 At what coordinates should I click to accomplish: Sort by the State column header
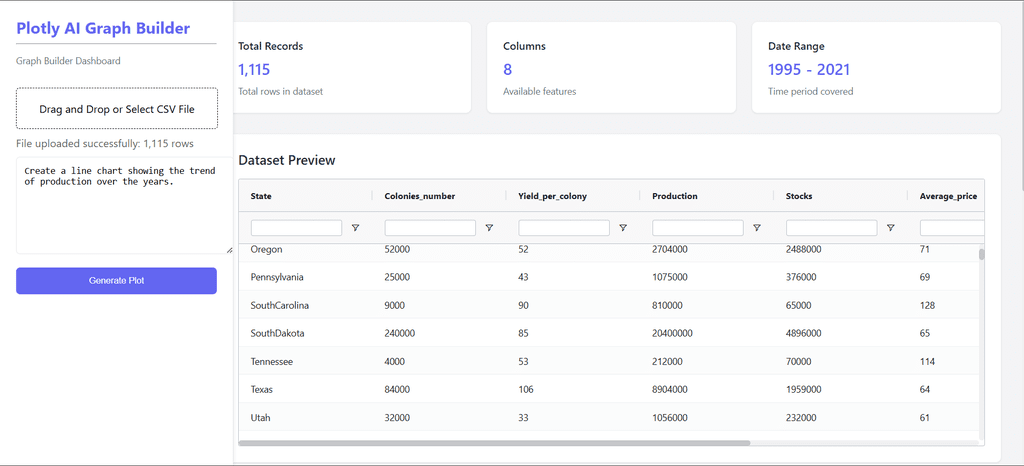[x=261, y=196]
